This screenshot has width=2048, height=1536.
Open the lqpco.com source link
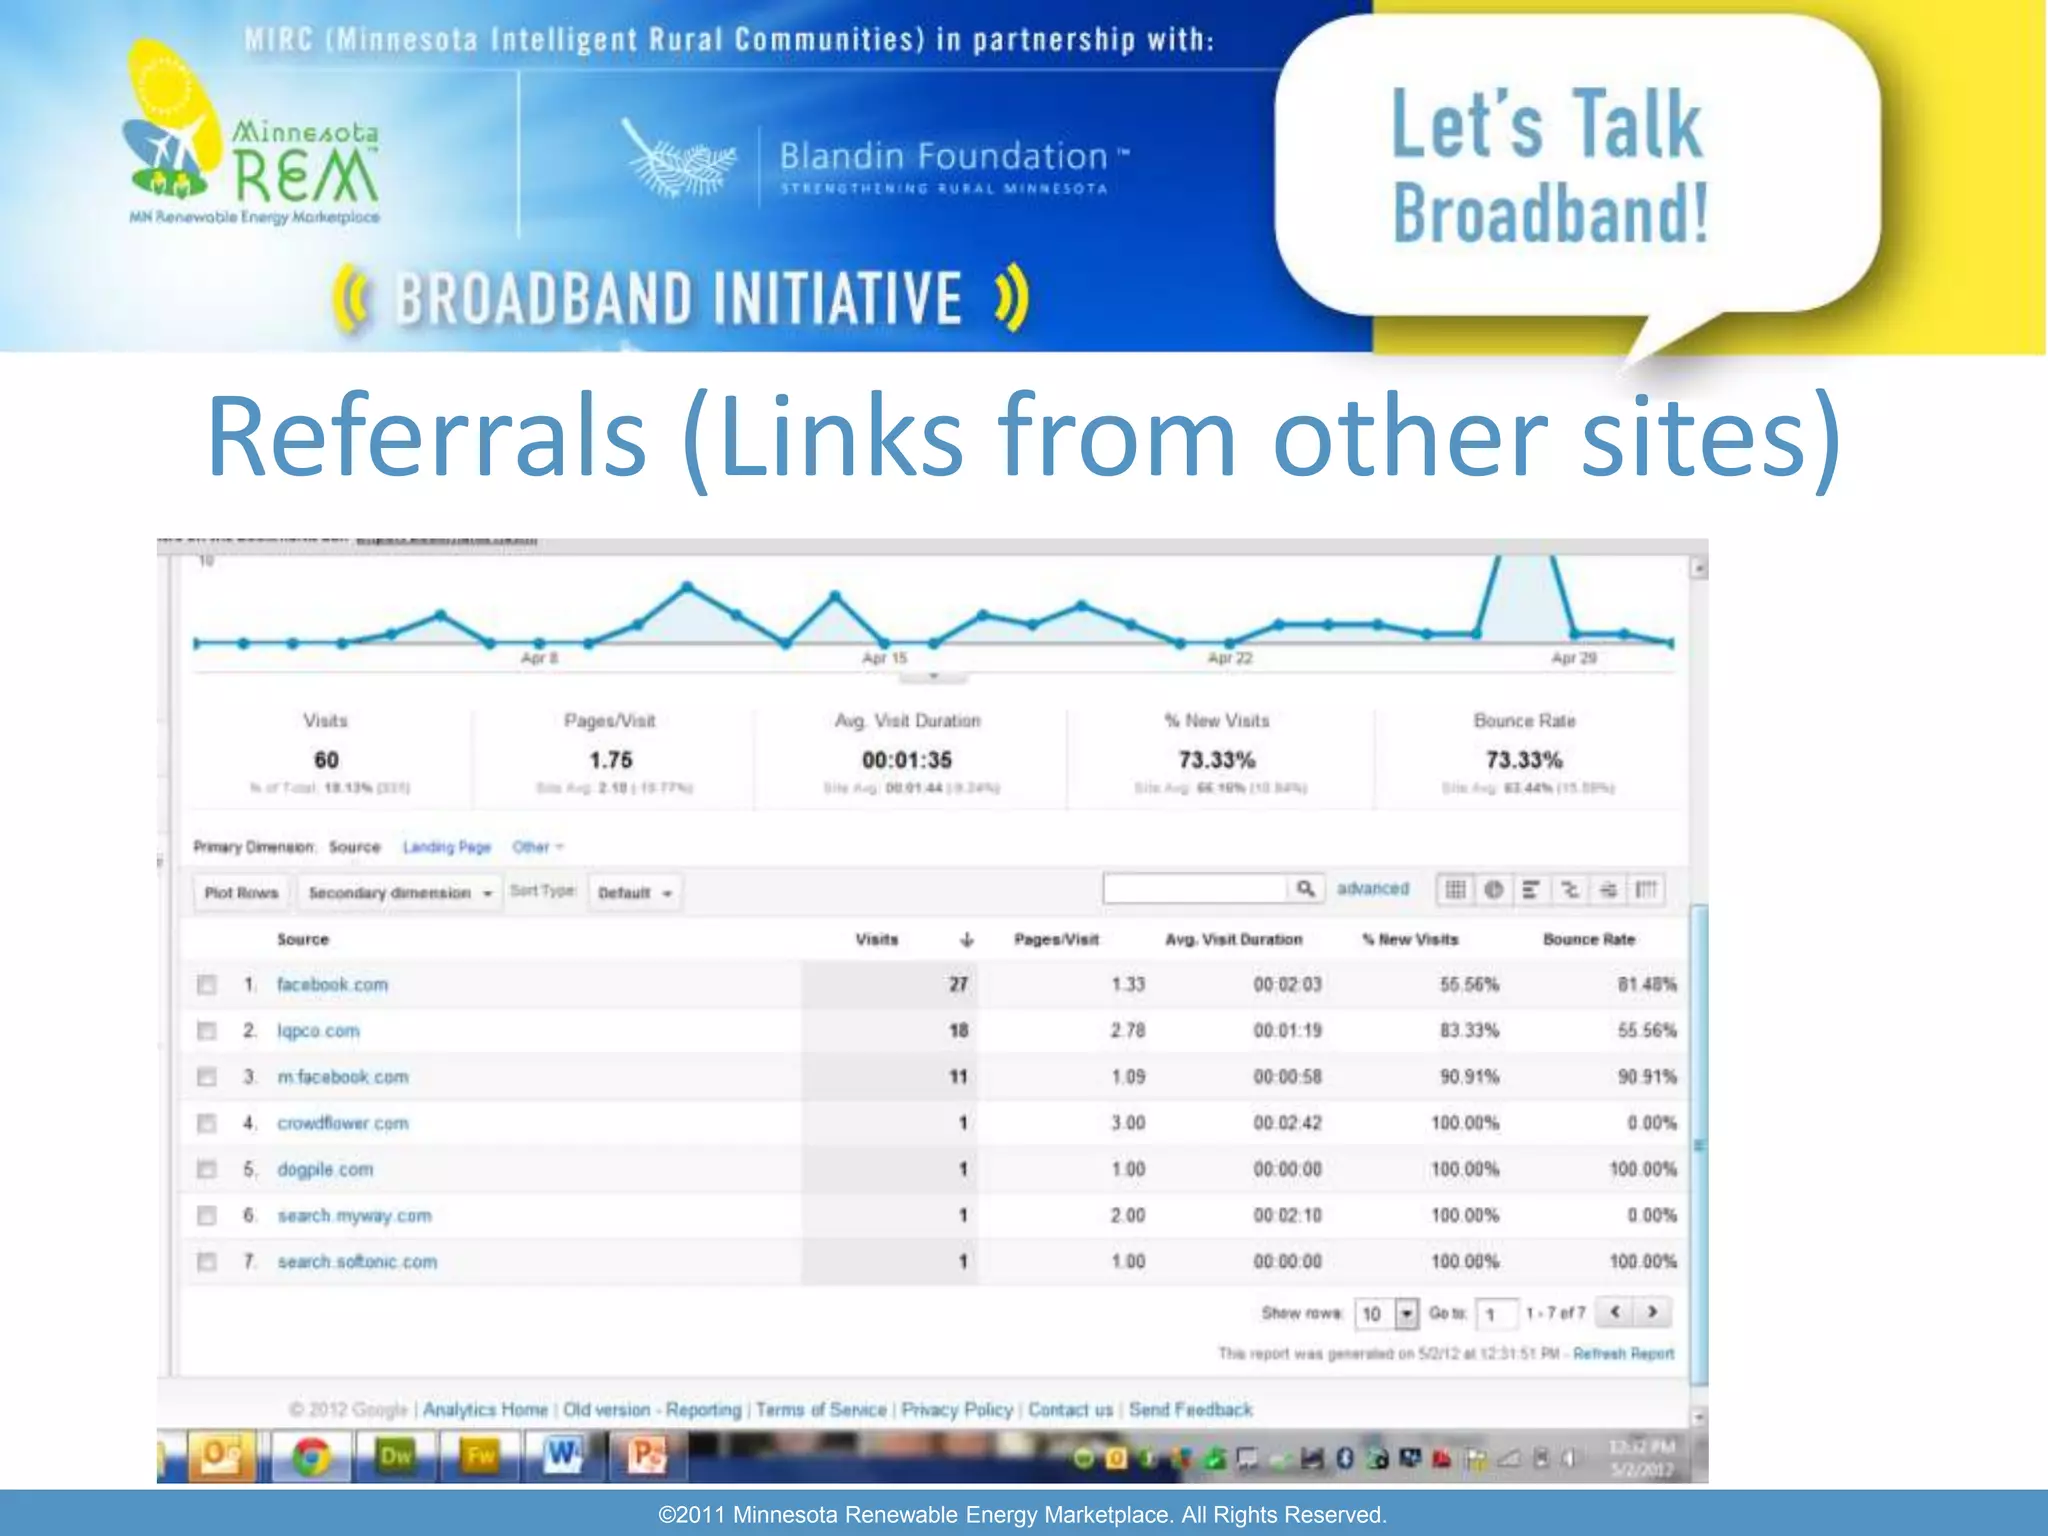pos(318,1031)
